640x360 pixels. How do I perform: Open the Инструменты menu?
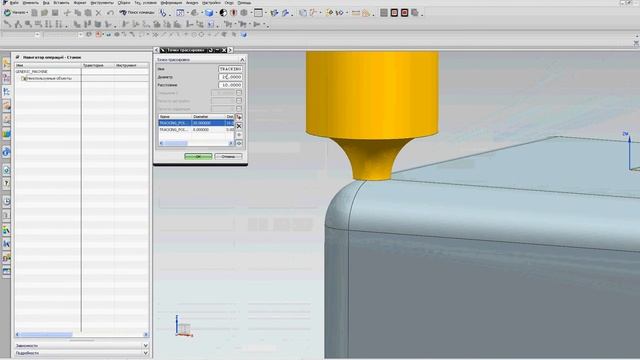(102, 2)
